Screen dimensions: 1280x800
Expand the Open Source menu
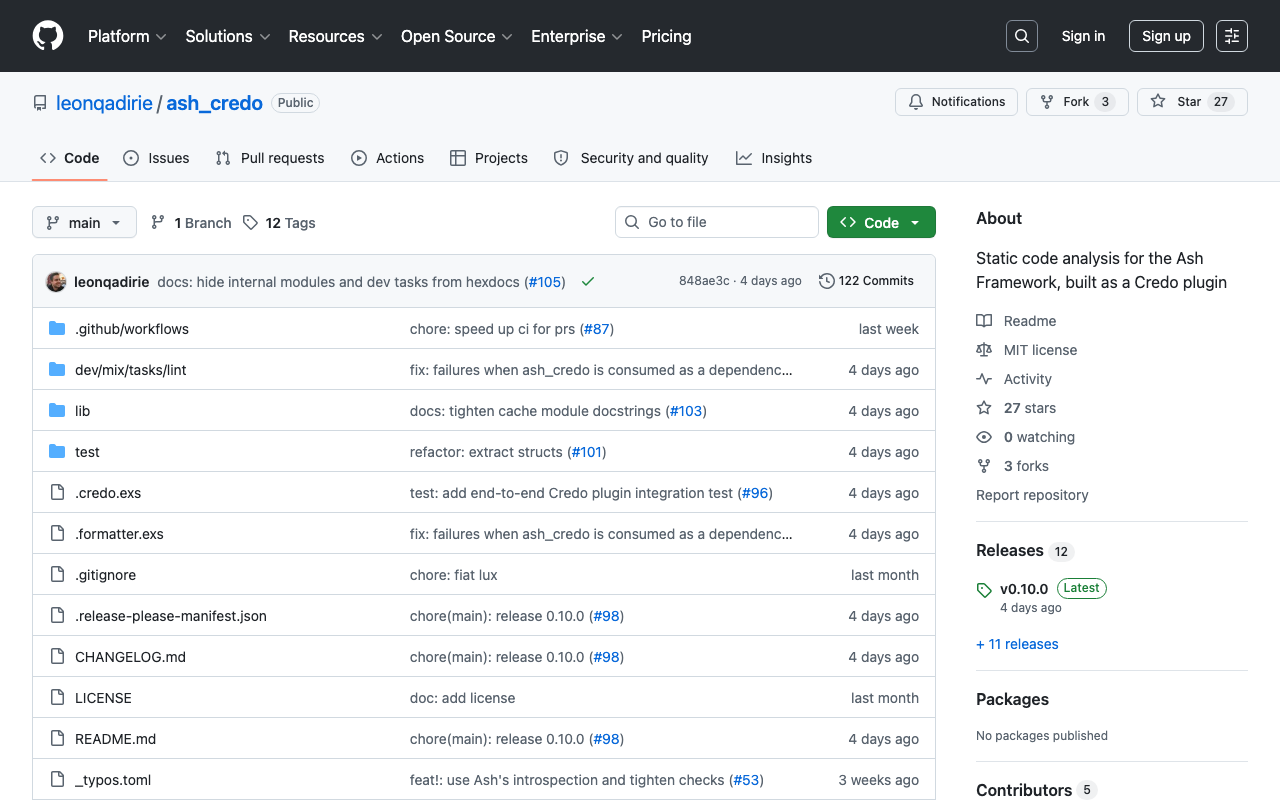457,36
